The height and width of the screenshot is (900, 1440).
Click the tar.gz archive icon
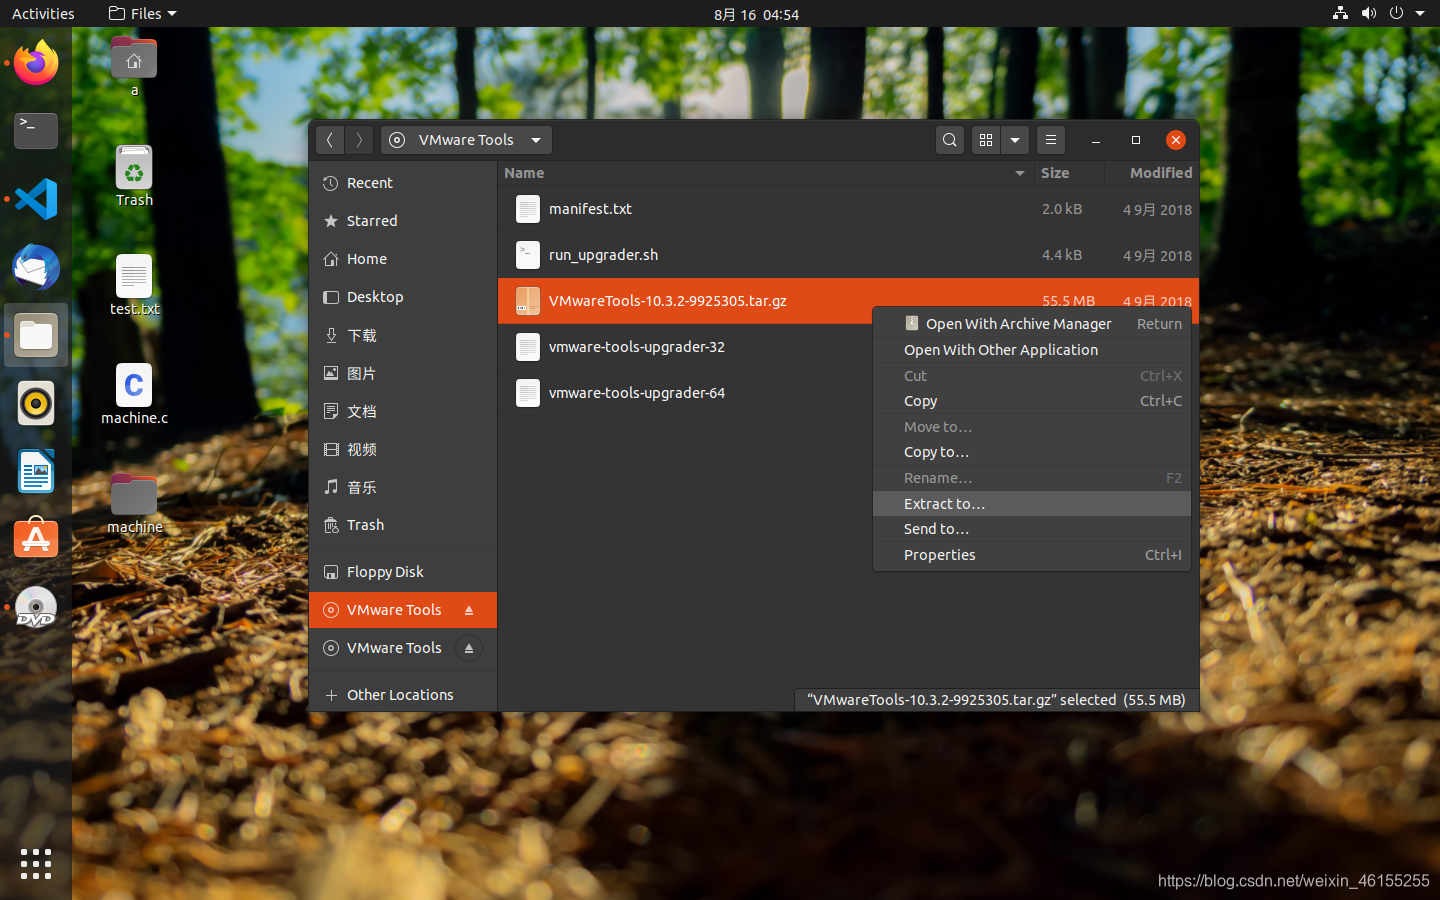pyautogui.click(x=528, y=301)
